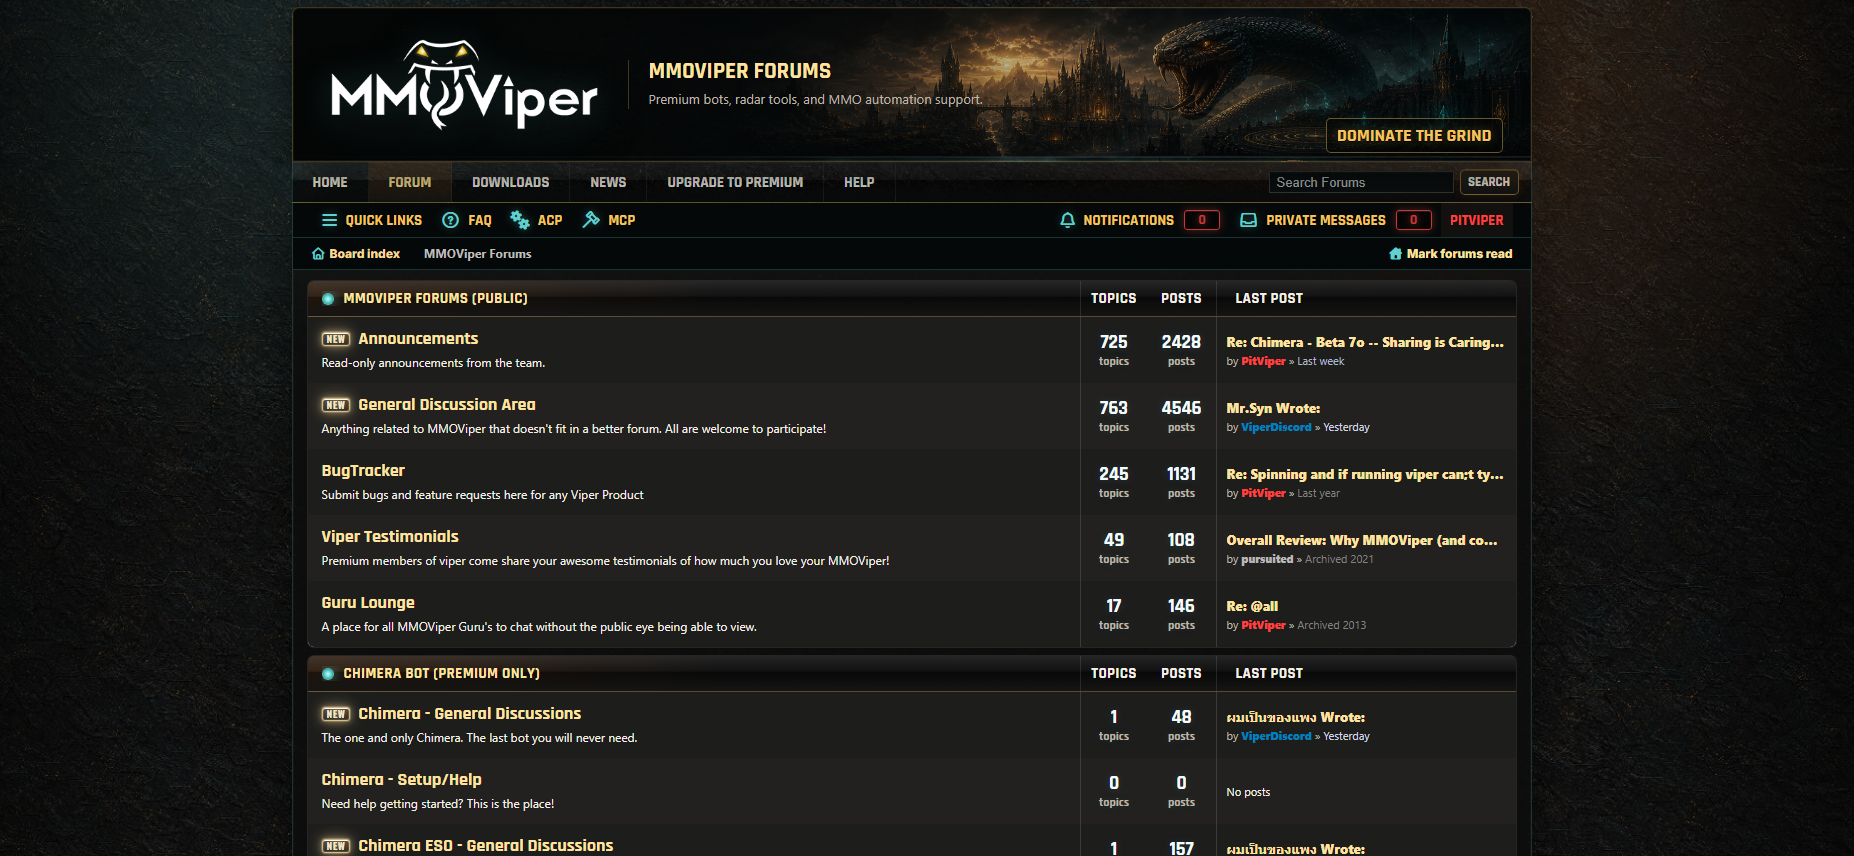
Task: Open the FAQ link
Action: (x=480, y=220)
